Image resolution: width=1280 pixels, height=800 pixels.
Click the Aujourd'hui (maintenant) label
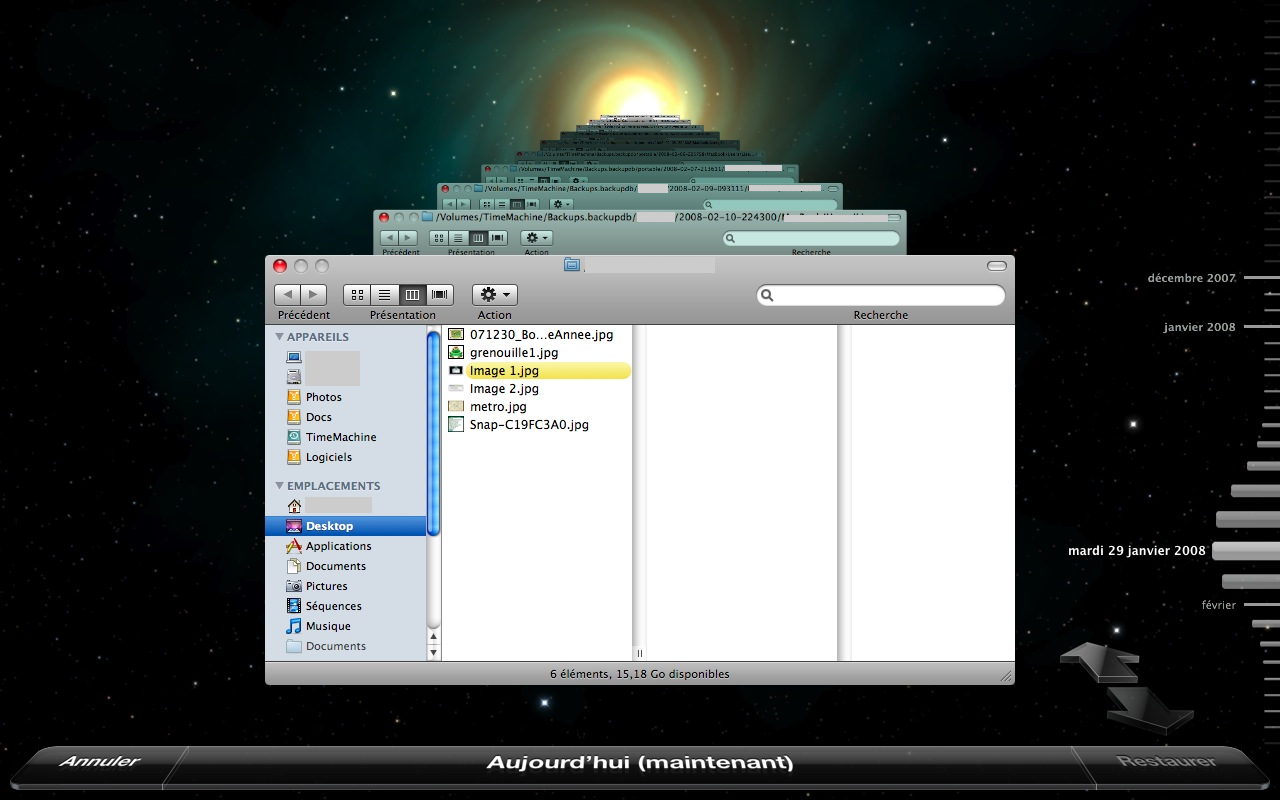coord(640,762)
